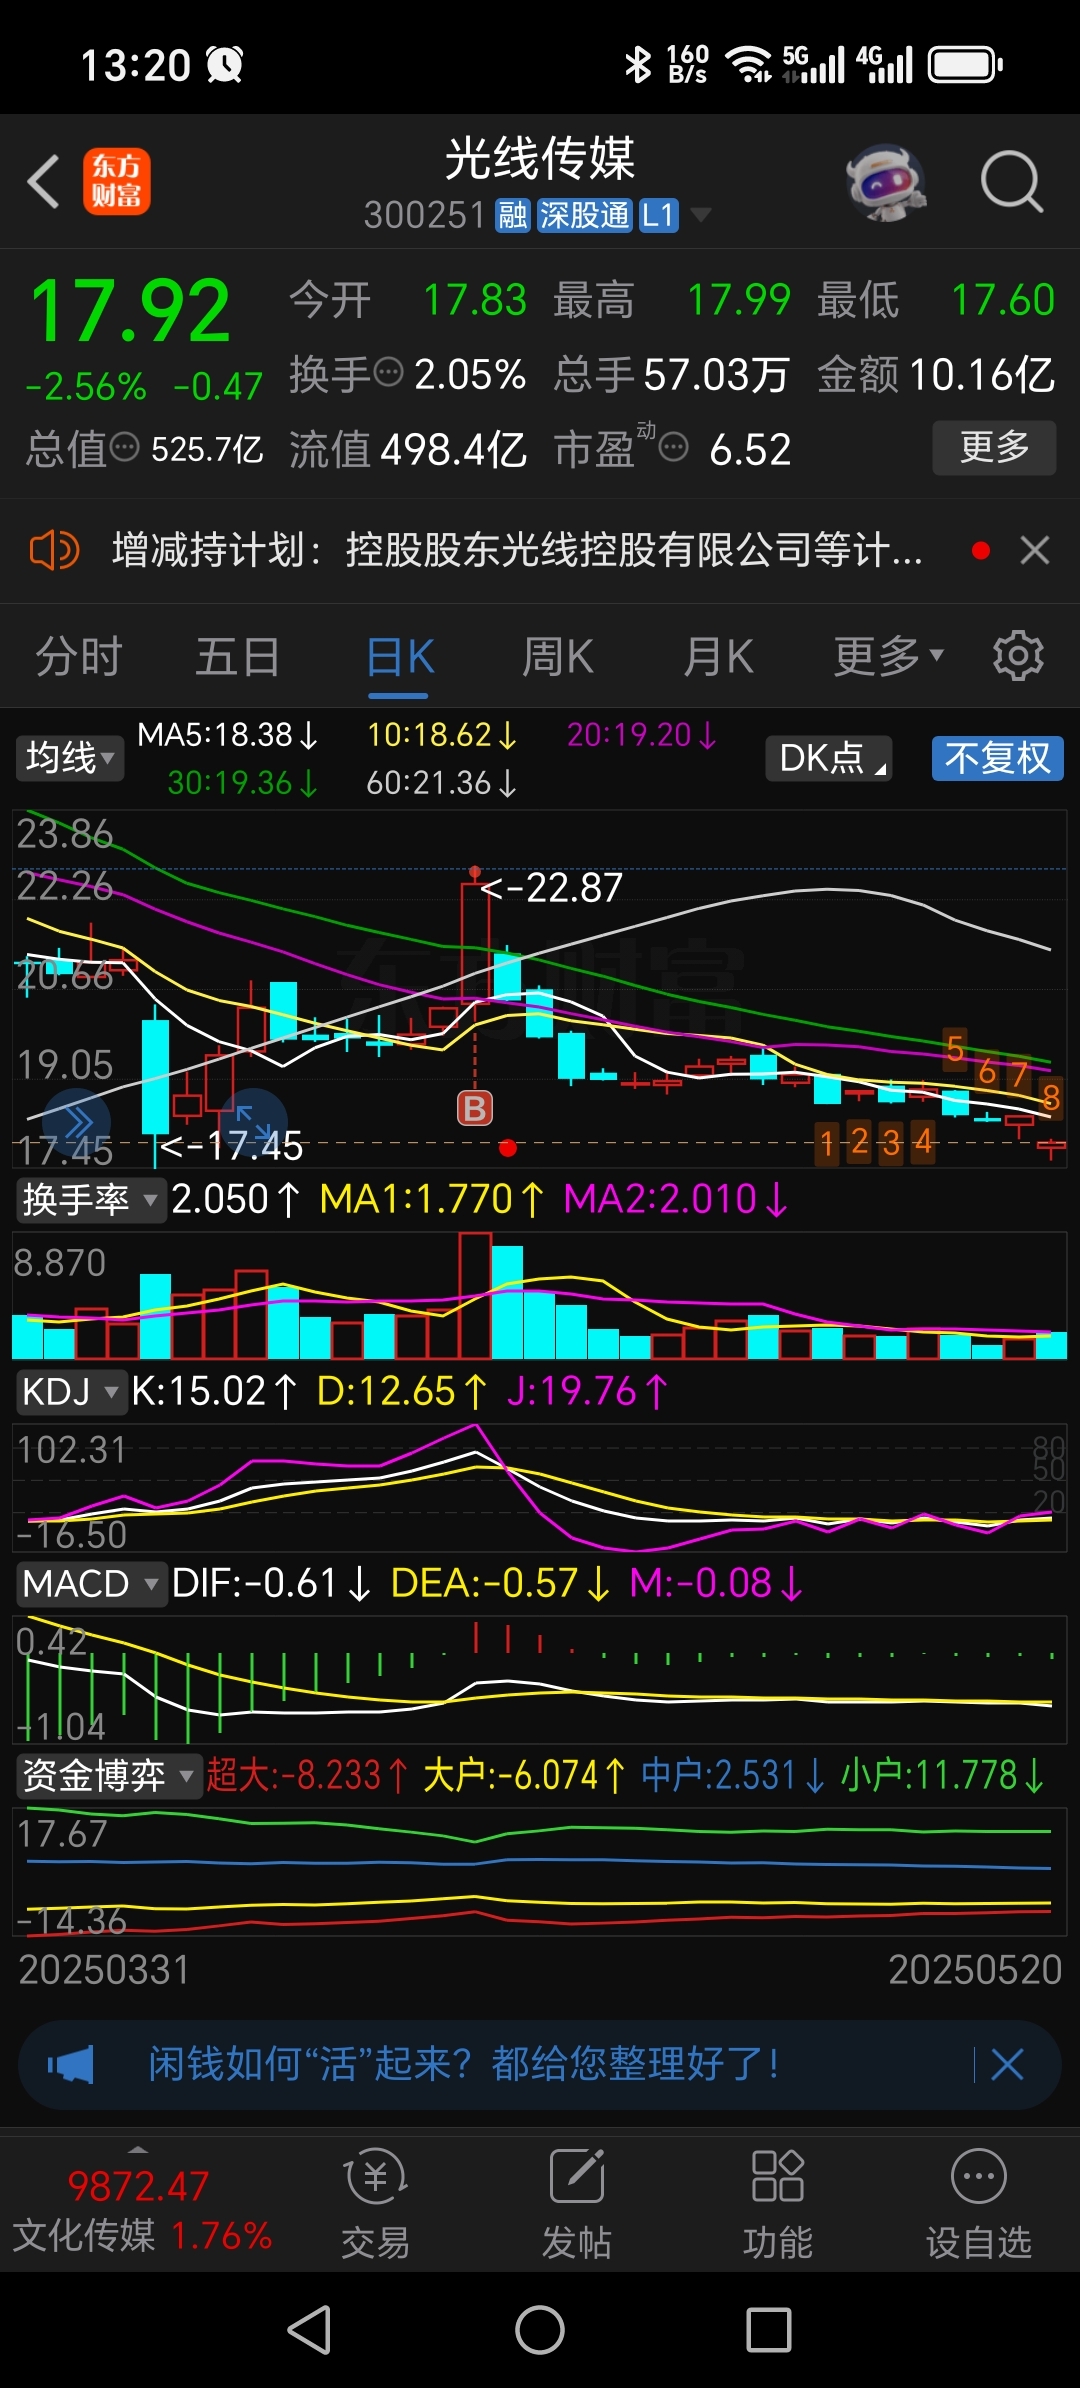Tap the orange speaker announcement icon

pos(54,550)
